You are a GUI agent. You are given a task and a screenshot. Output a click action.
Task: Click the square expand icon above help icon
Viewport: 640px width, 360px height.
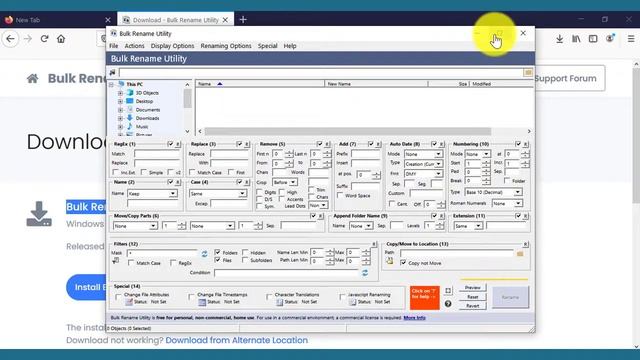coord(448,291)
